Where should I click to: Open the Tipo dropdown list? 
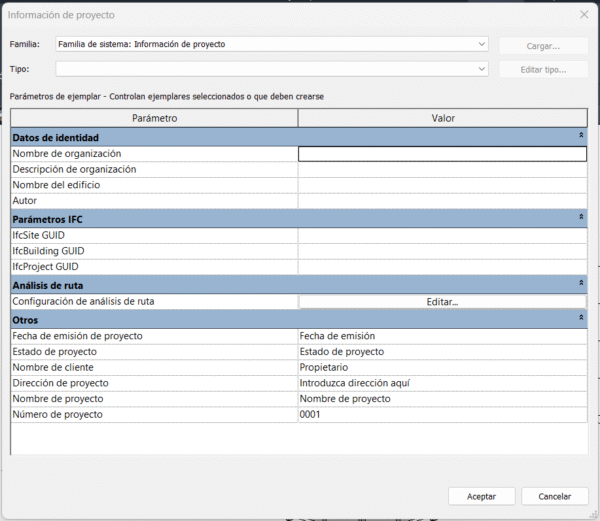pos(481,69)
